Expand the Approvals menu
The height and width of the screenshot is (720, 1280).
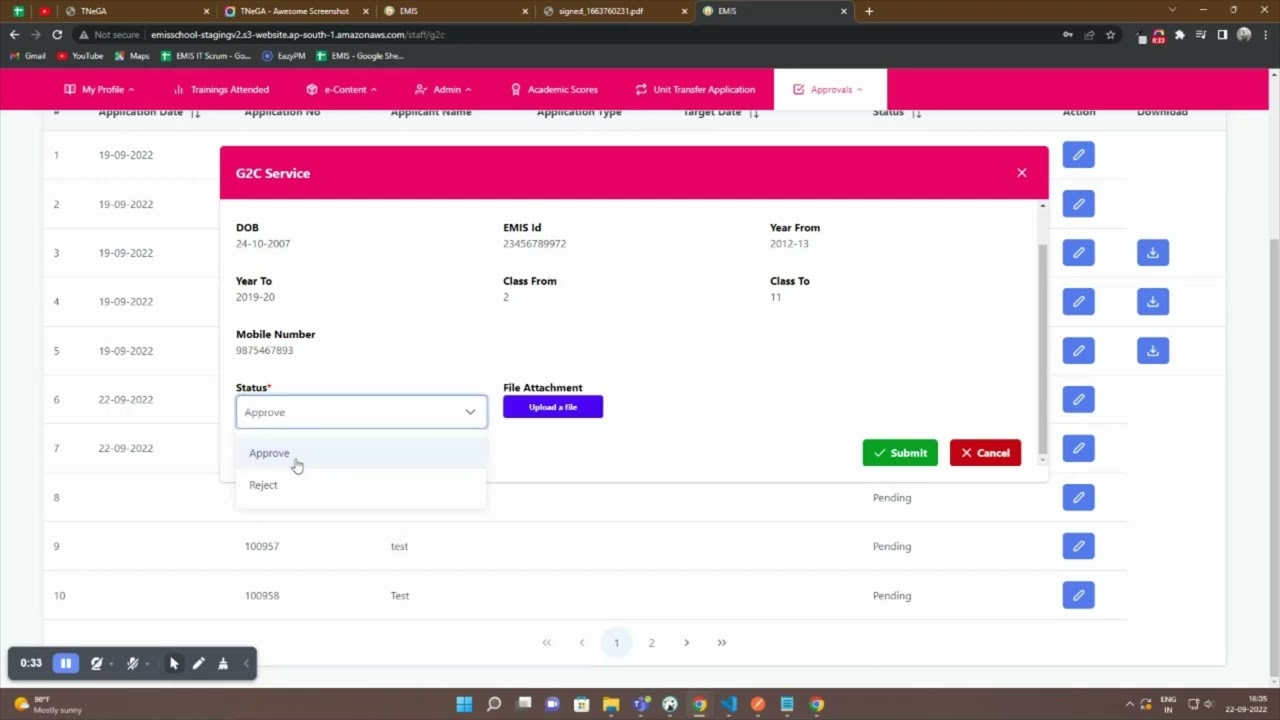tap(829, 89)
